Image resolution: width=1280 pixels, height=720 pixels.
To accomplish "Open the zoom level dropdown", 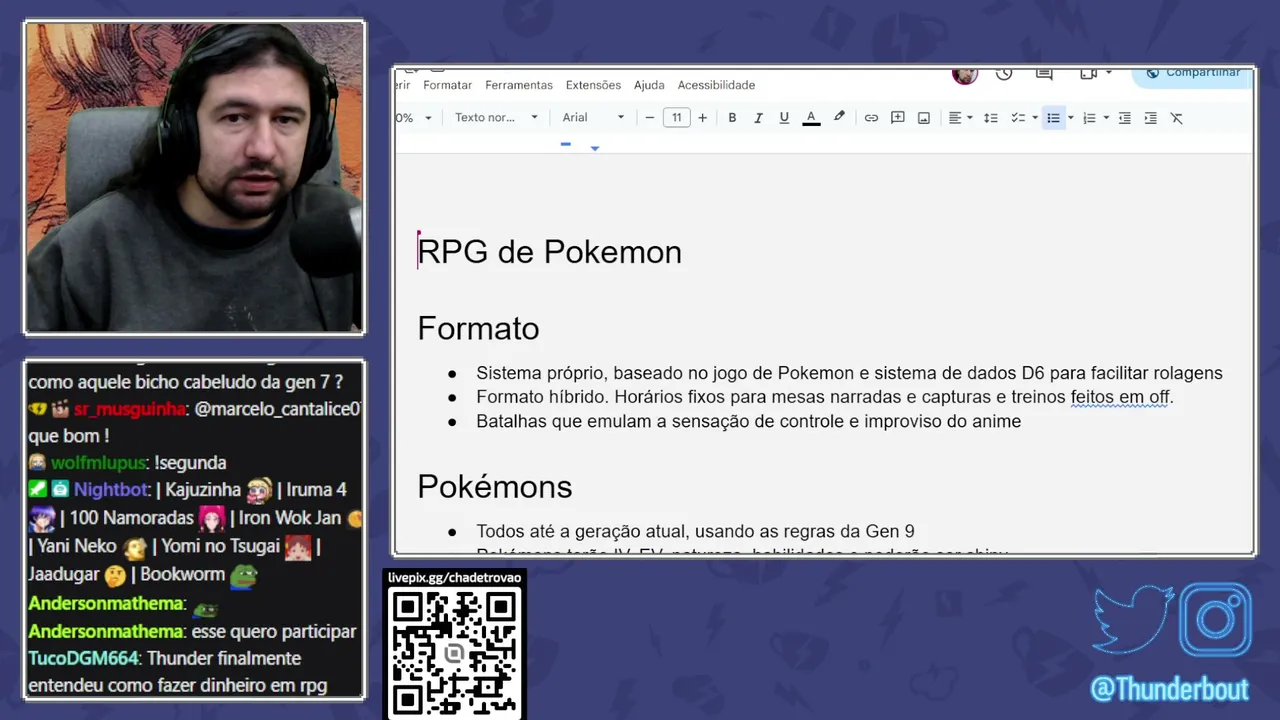I will [x=414, y=118].
